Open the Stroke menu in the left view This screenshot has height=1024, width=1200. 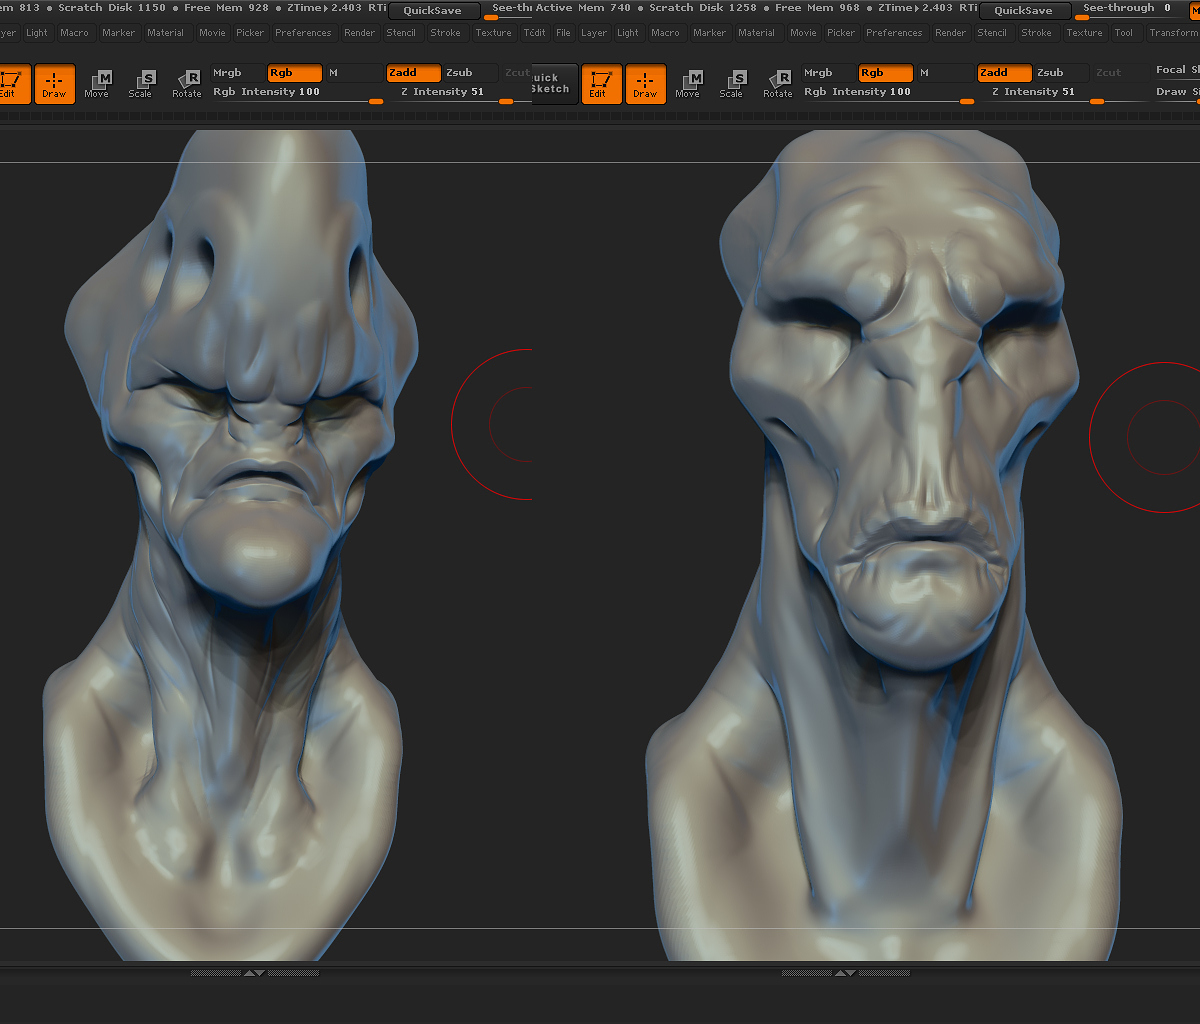pos(446,33)
